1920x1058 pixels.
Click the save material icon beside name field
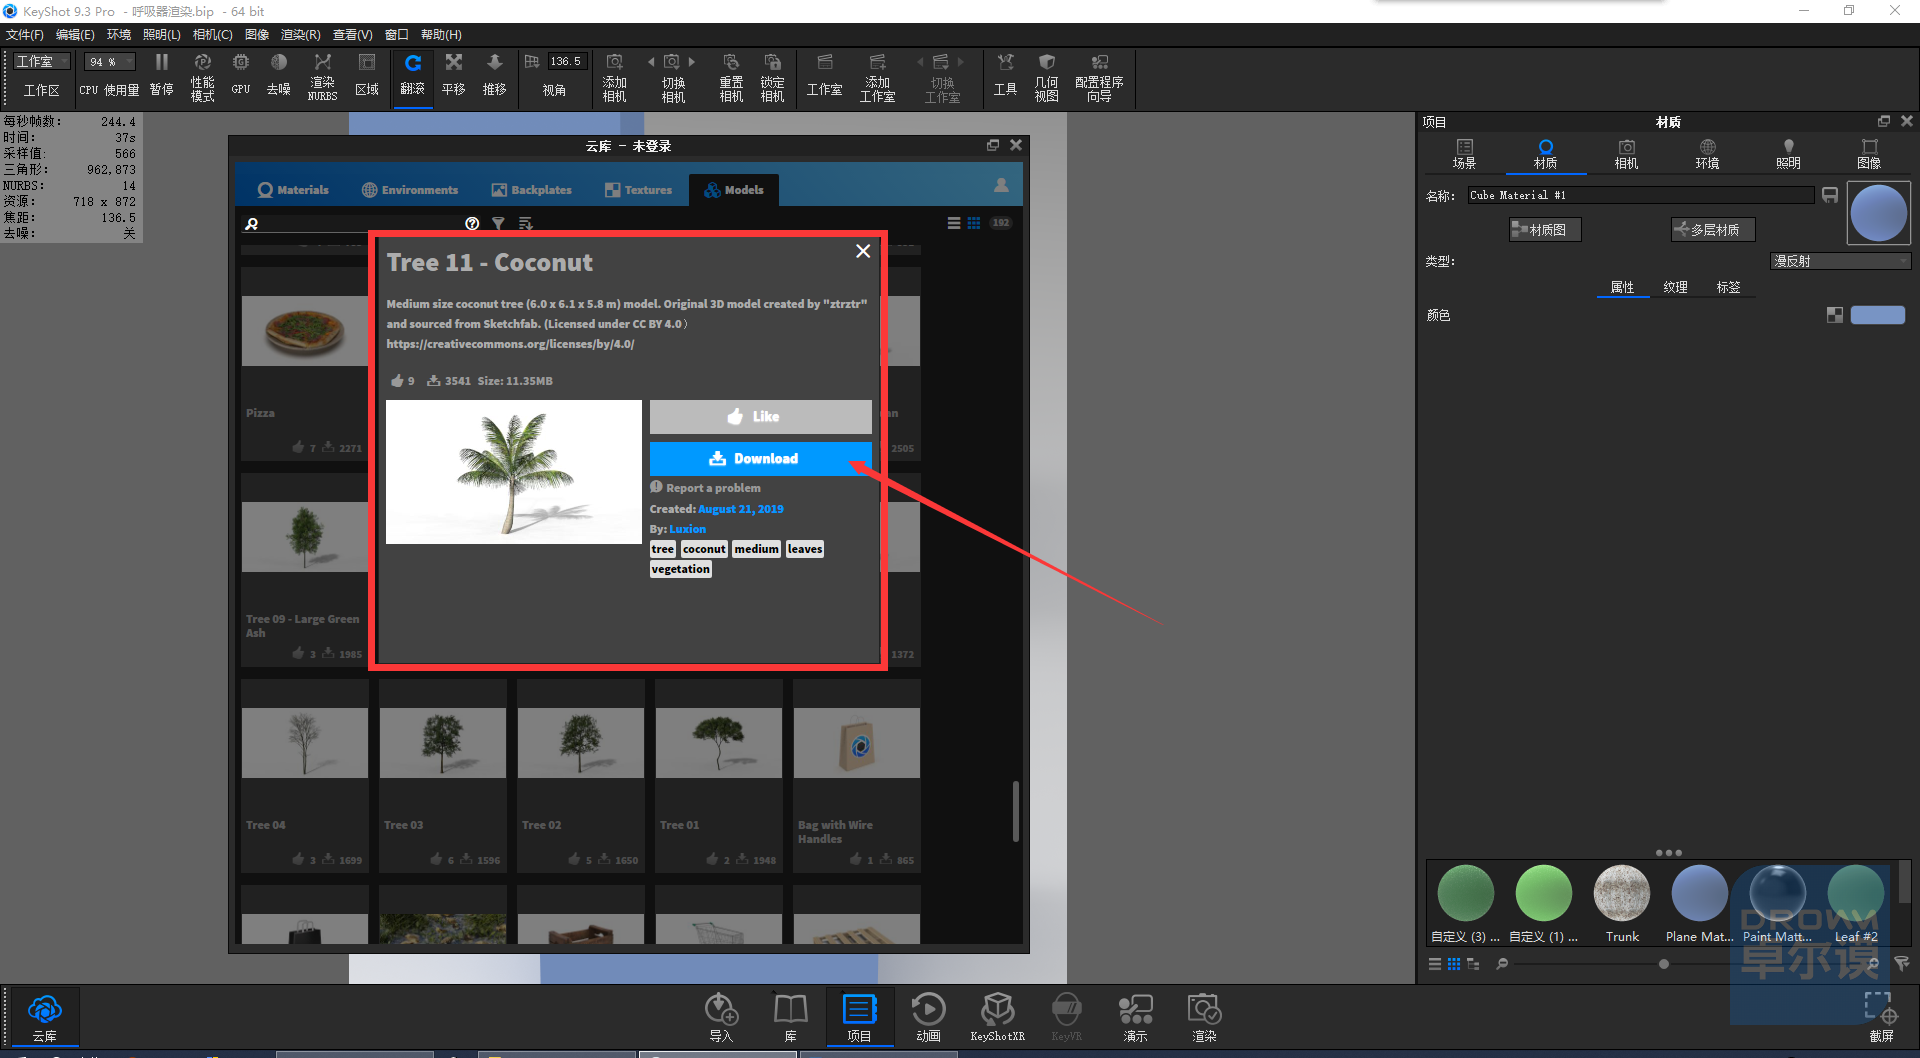pos(1830,195)
